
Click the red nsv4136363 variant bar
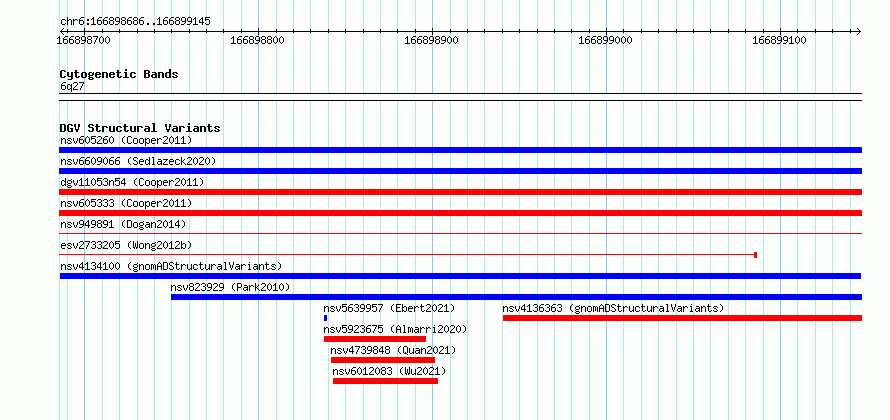pos(682,318)
